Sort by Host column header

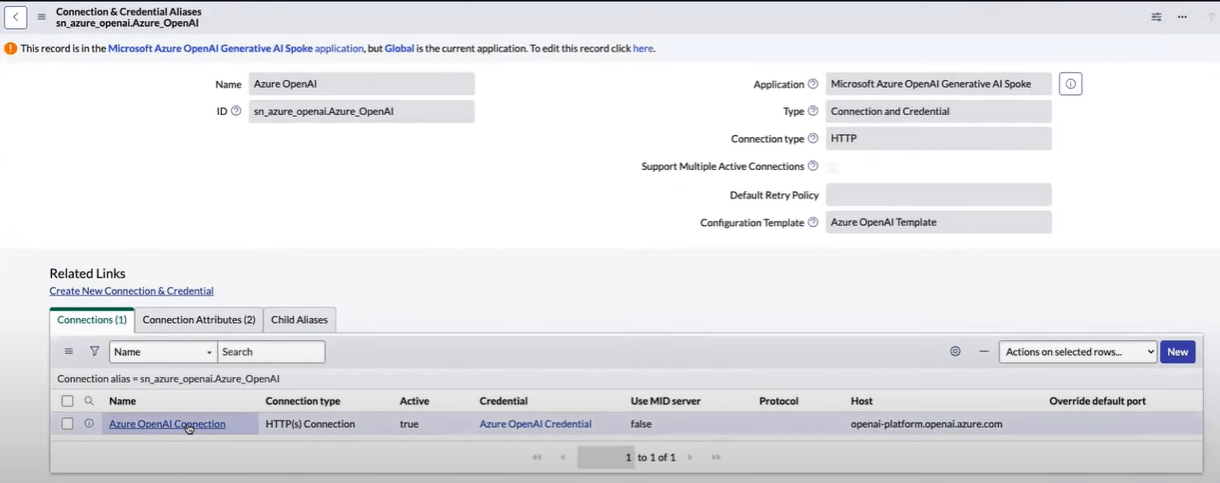click(x=862, y=401)
